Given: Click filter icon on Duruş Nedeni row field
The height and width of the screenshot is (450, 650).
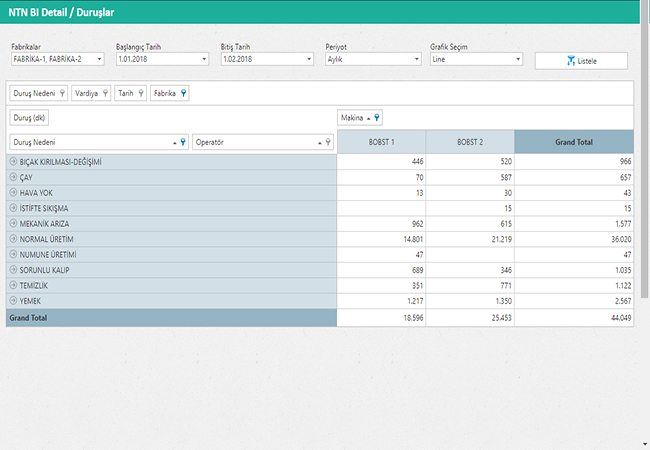Looking at the screenshot, I should point(183,143).
